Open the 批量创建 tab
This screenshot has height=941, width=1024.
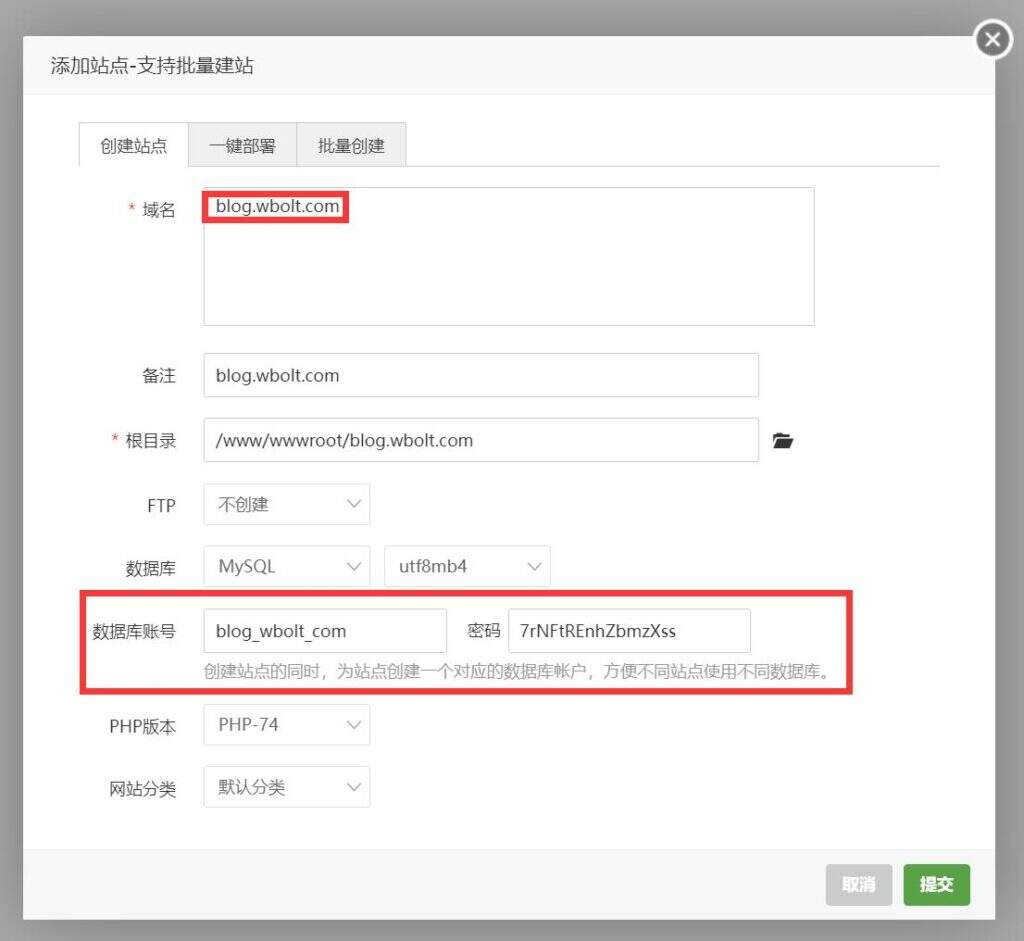pos(351,146)
